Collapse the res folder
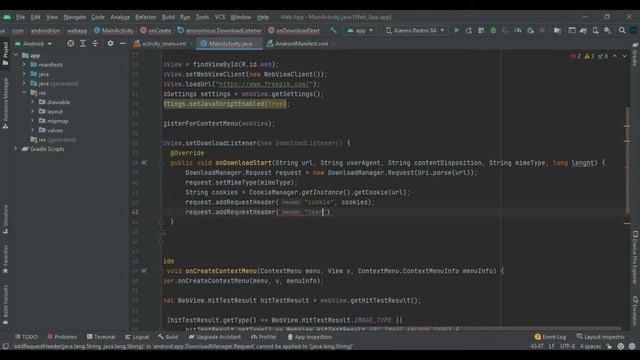The image size is (640, 360). (24, 93)
